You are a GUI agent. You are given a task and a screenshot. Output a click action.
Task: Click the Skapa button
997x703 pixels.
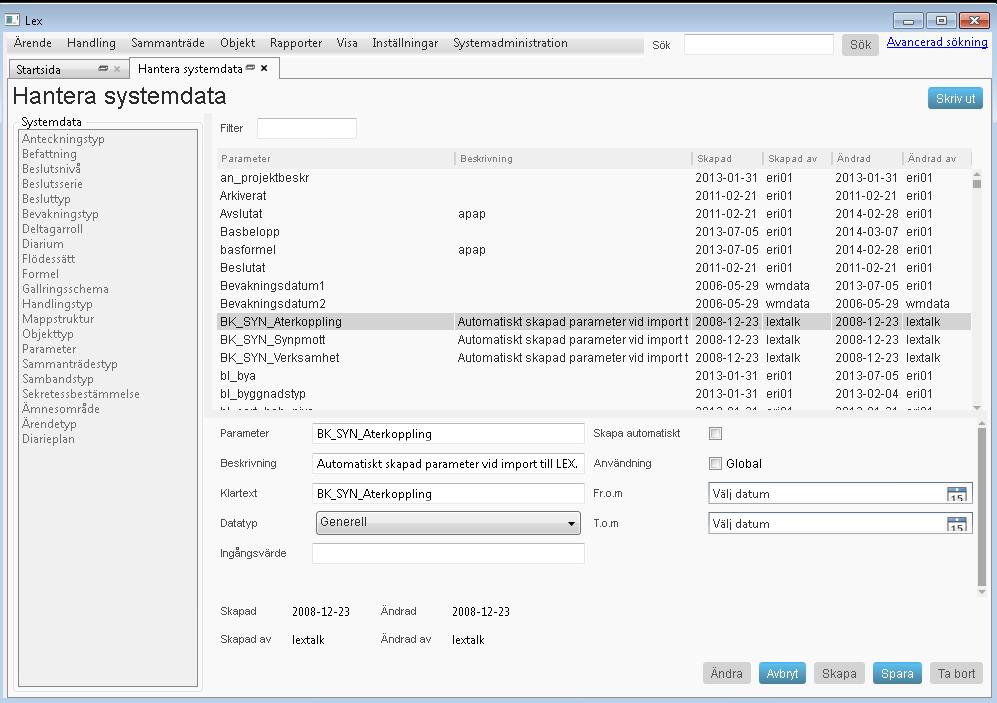[x=839, y=673]
